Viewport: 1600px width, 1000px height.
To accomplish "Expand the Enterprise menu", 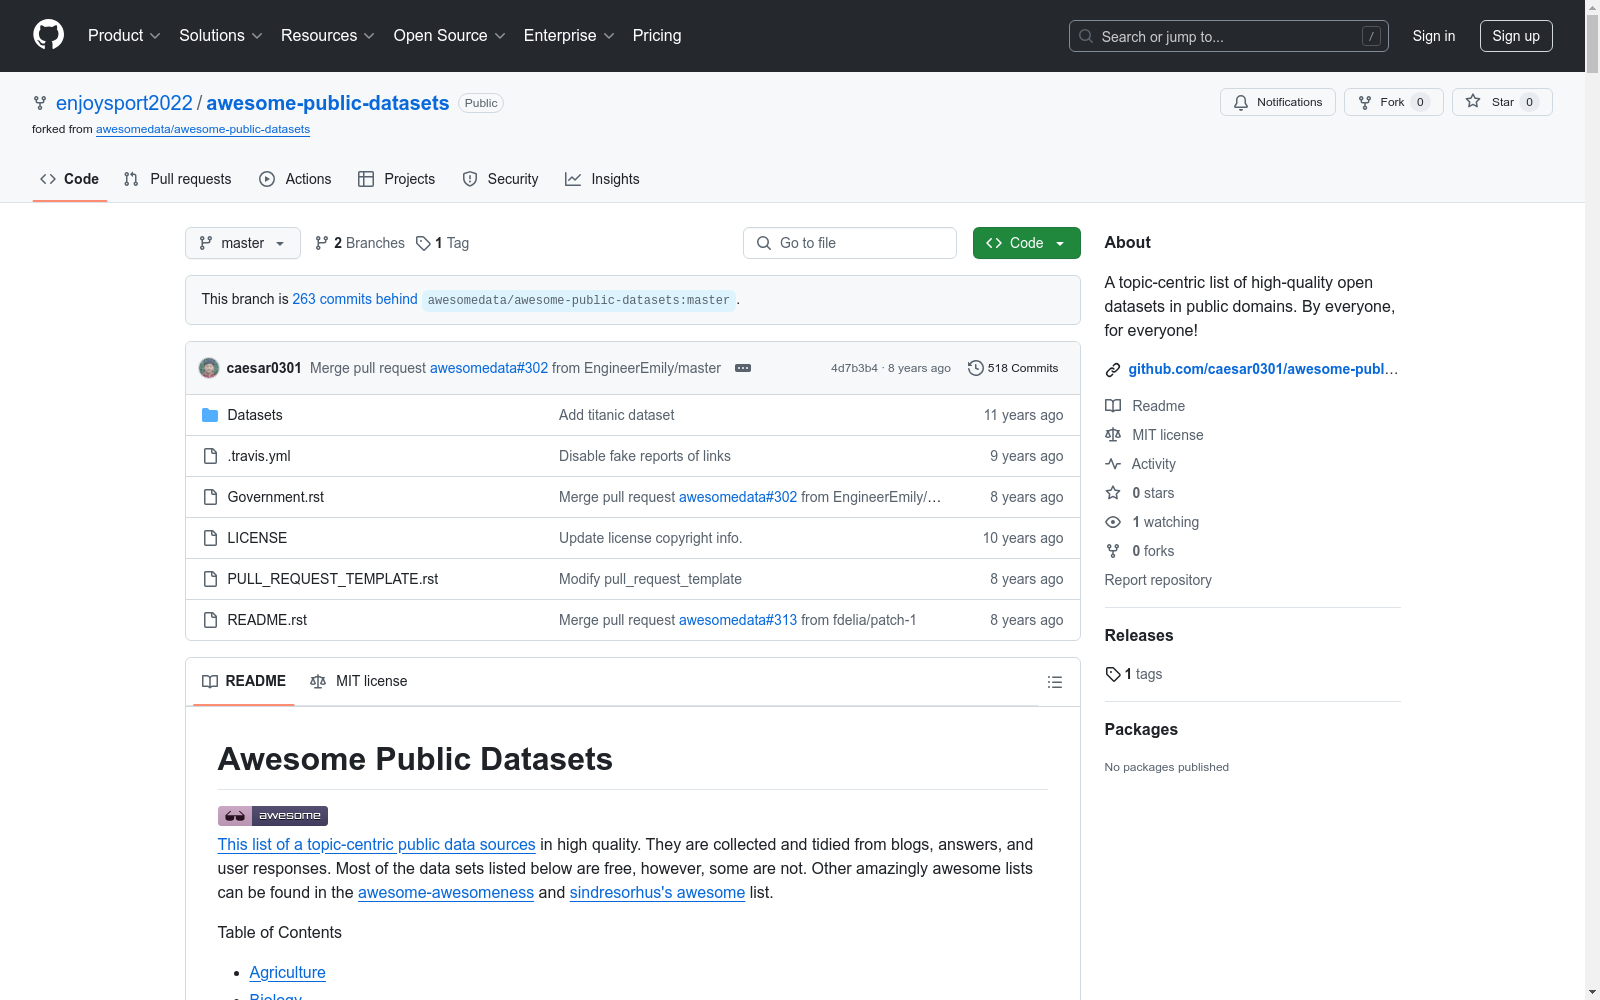I will point(569,35).
